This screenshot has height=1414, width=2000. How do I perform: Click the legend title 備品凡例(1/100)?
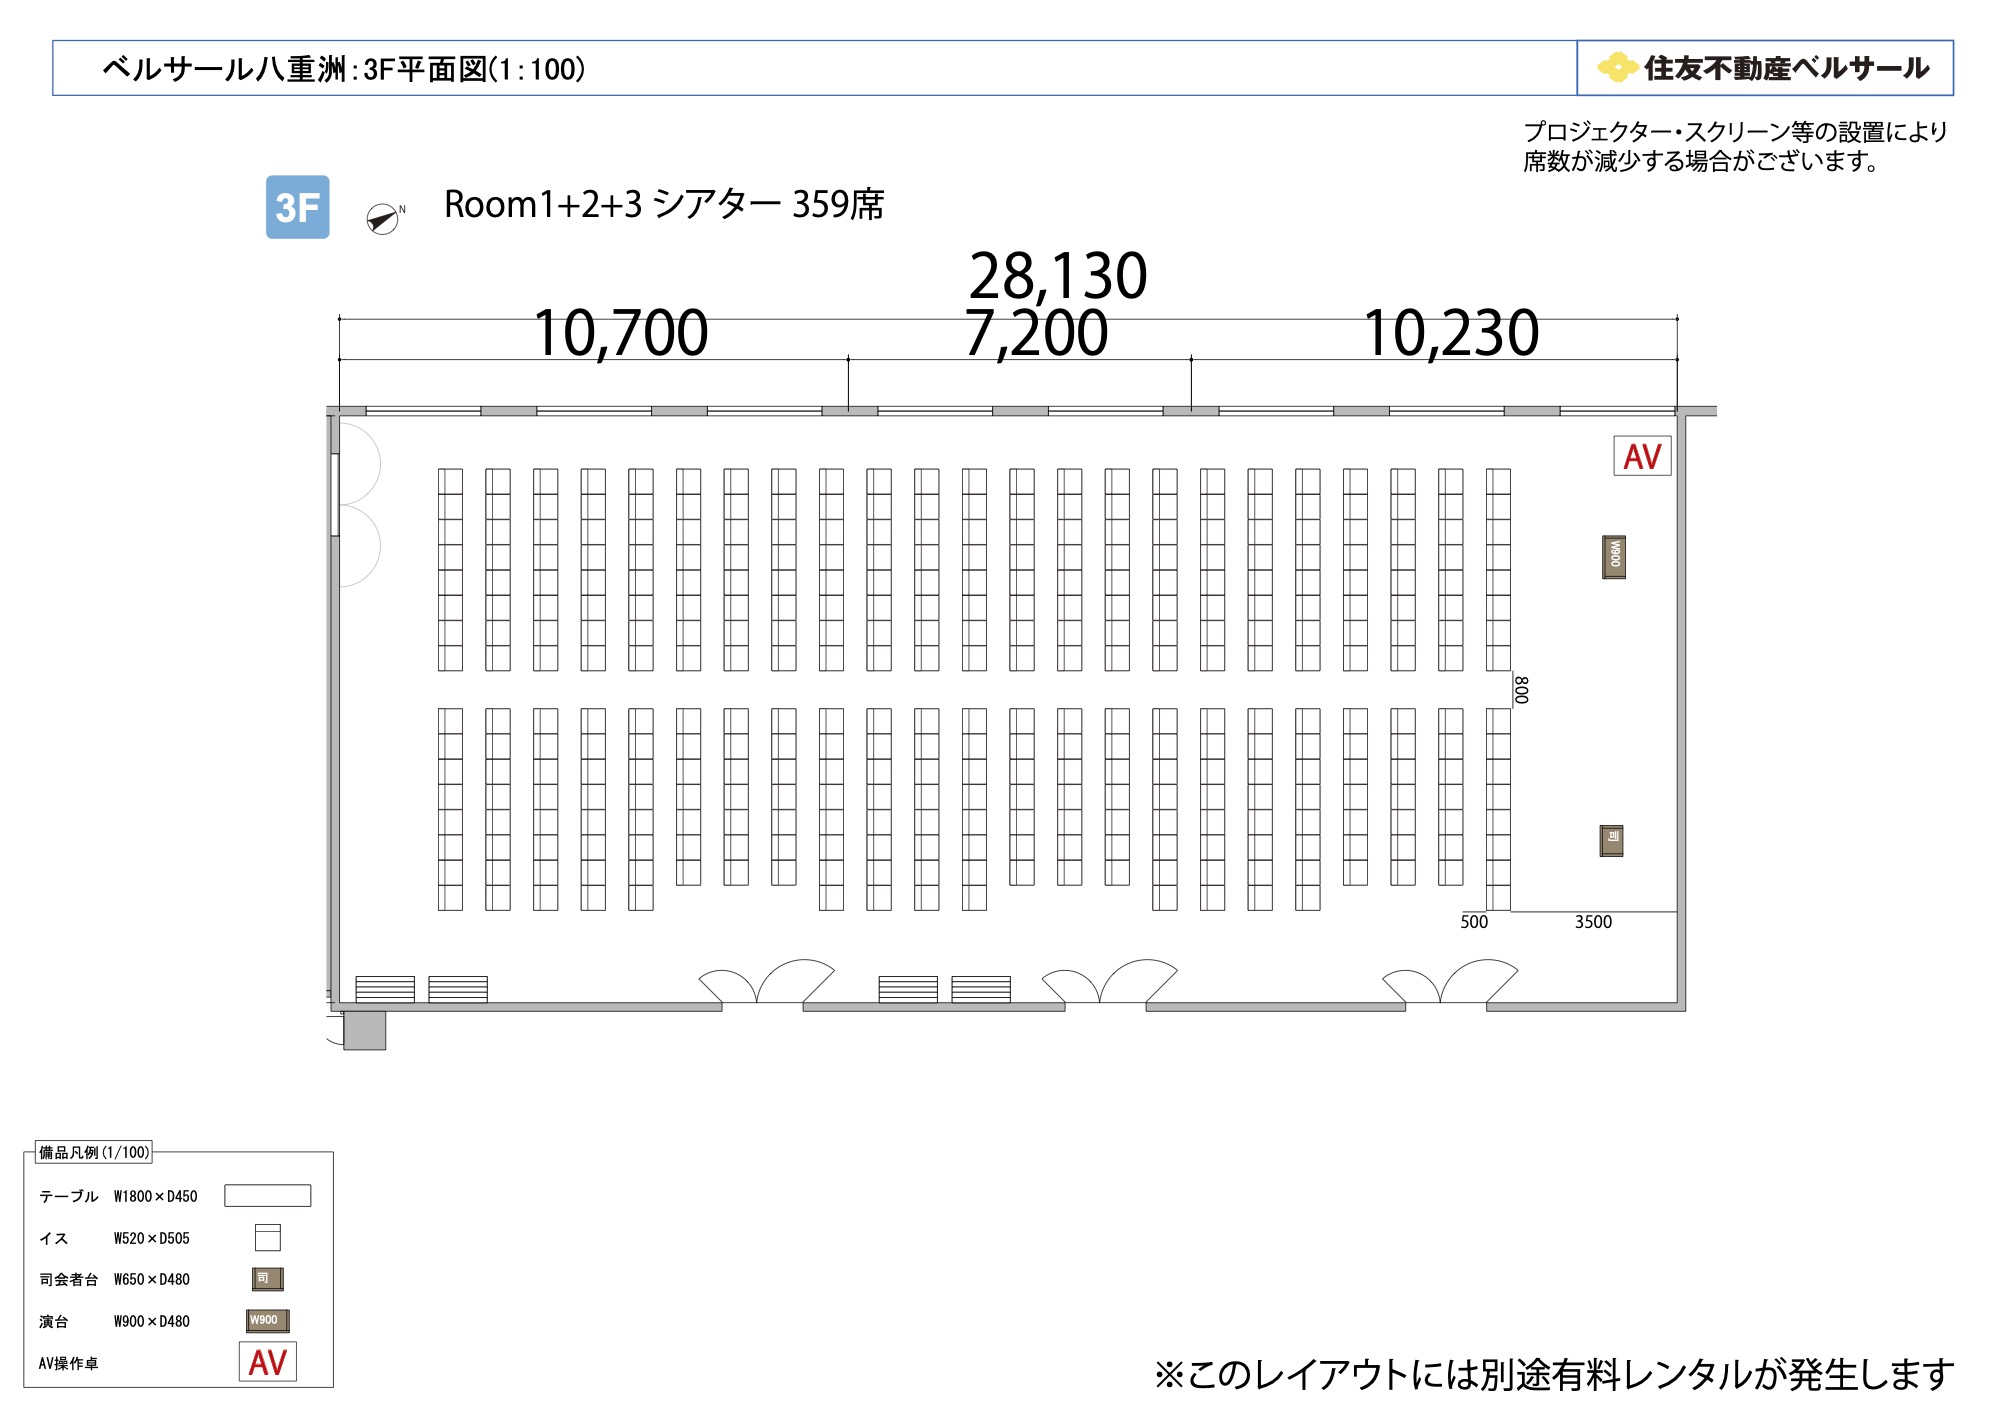pyautogui.click(x=94, y=1152)
